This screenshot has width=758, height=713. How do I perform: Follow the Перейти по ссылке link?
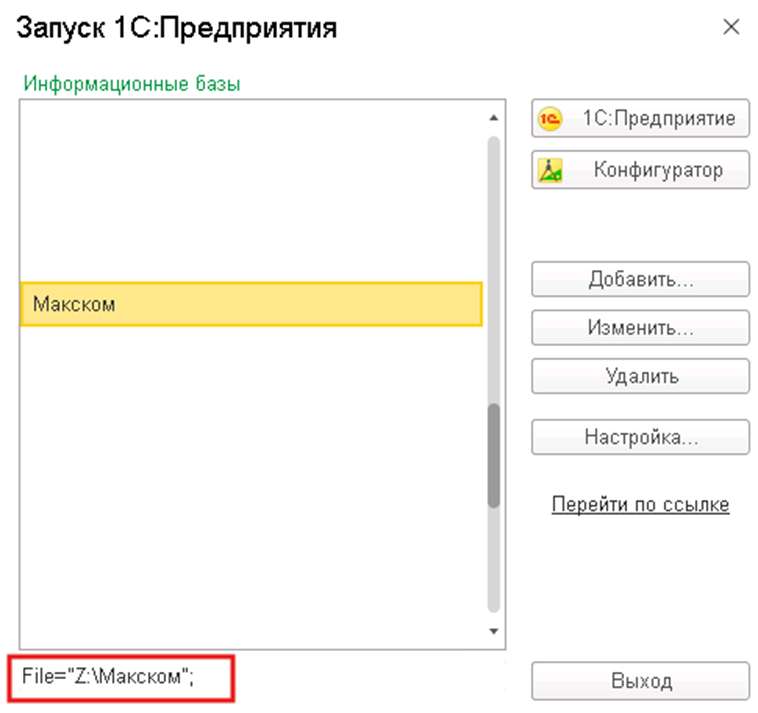tap(640, 504)
